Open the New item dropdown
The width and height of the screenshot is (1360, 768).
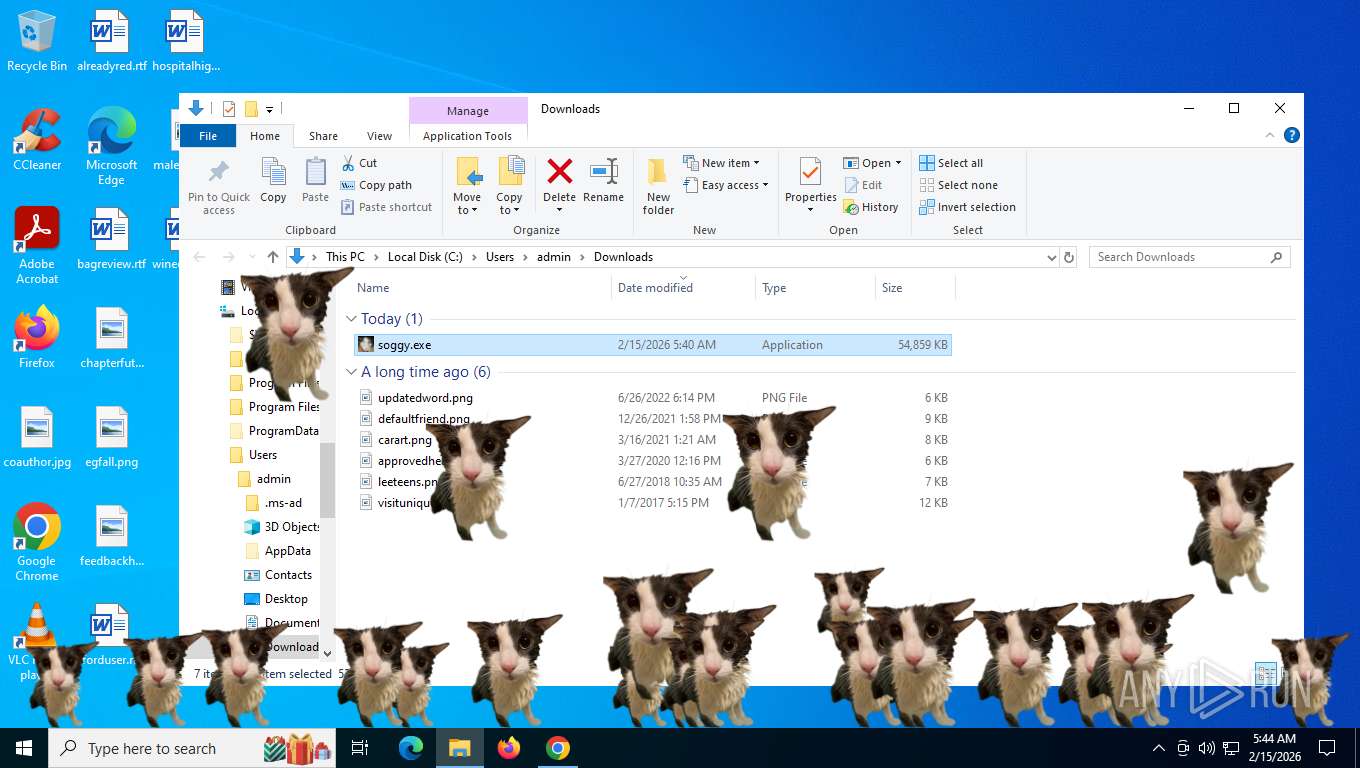pyautogui.click(x=721, y=163)
